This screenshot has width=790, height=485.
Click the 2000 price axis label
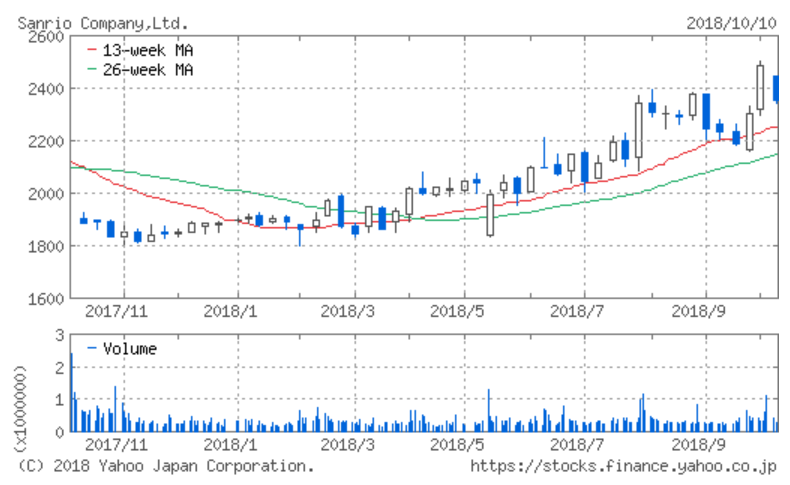pyautogui.click(x=48, y=194)
